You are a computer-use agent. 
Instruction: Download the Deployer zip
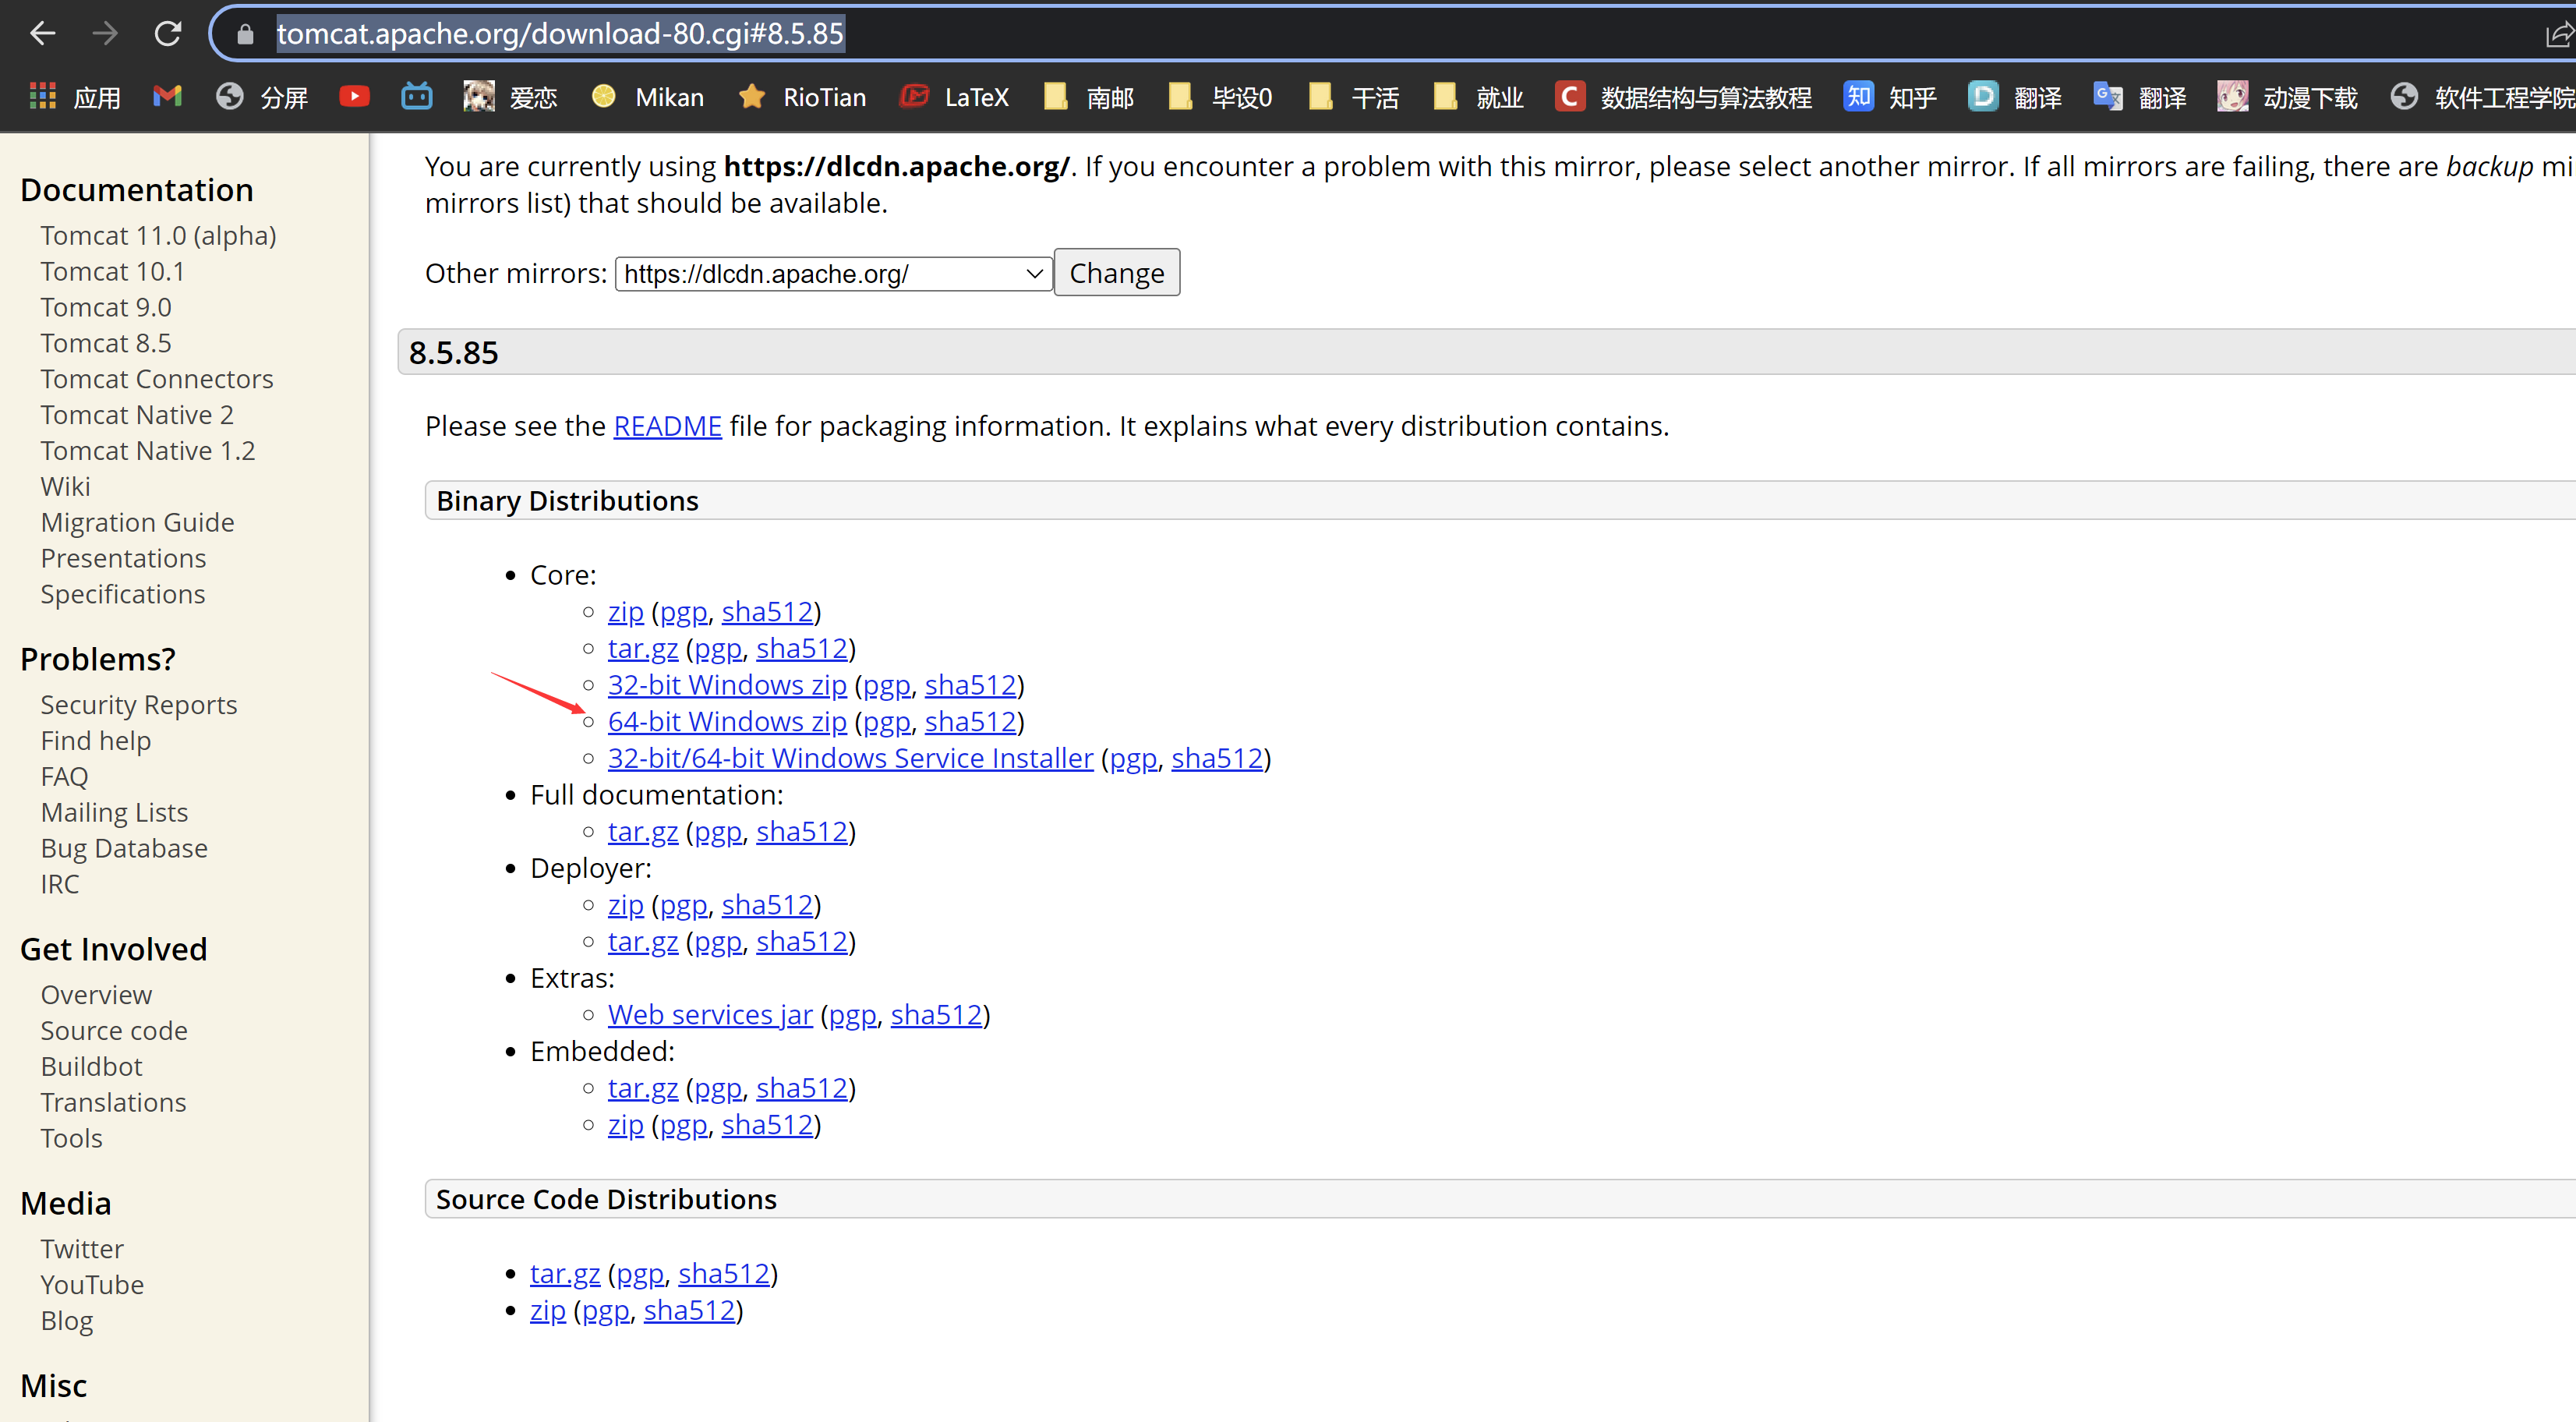click(625, 904)
